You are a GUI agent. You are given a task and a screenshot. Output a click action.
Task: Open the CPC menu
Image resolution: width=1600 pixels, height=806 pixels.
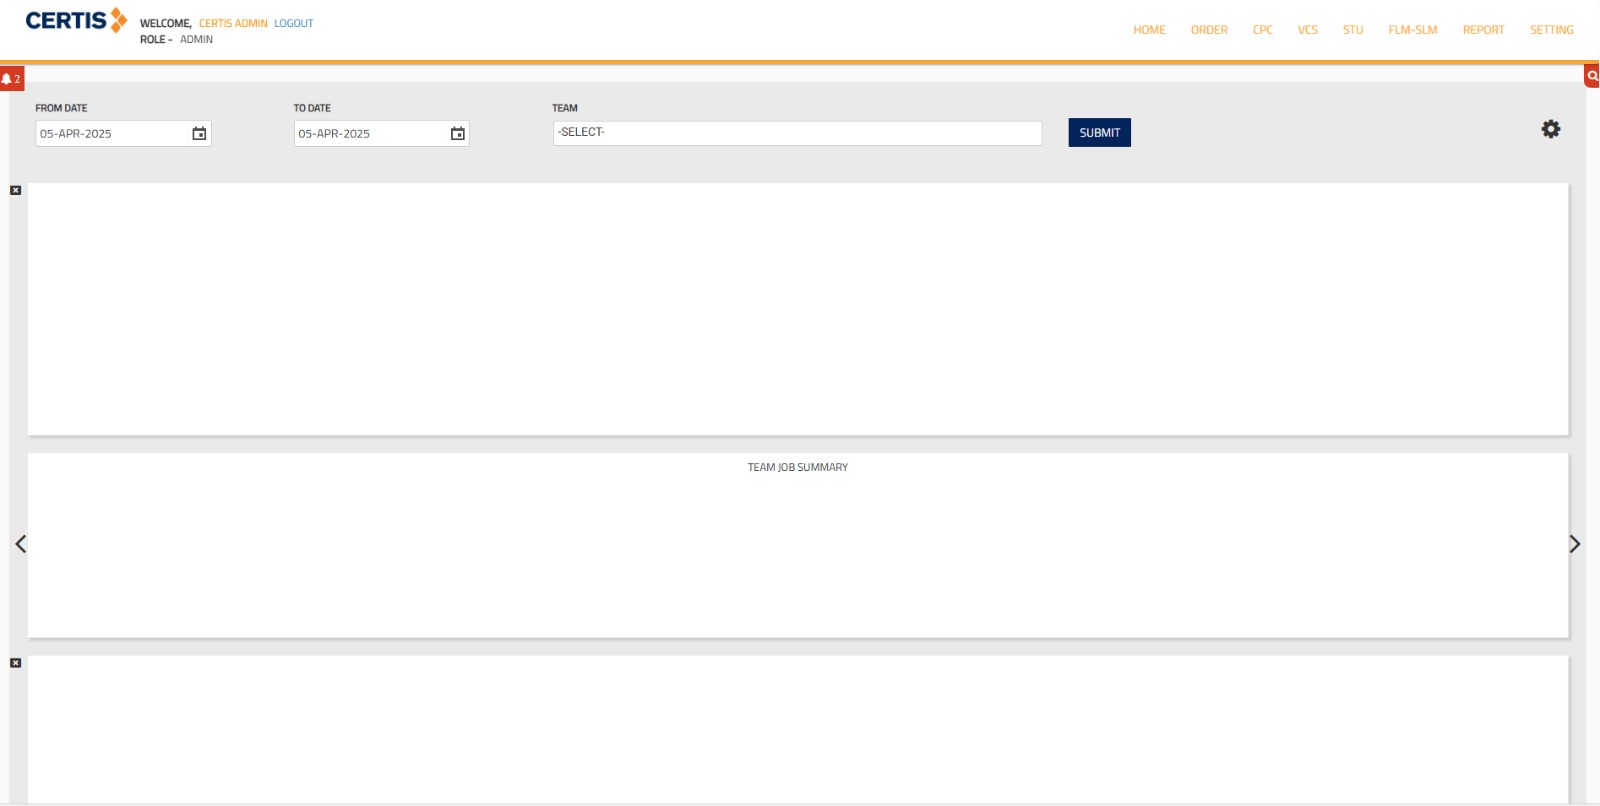pyautogui.click(x=1262, y=30)
